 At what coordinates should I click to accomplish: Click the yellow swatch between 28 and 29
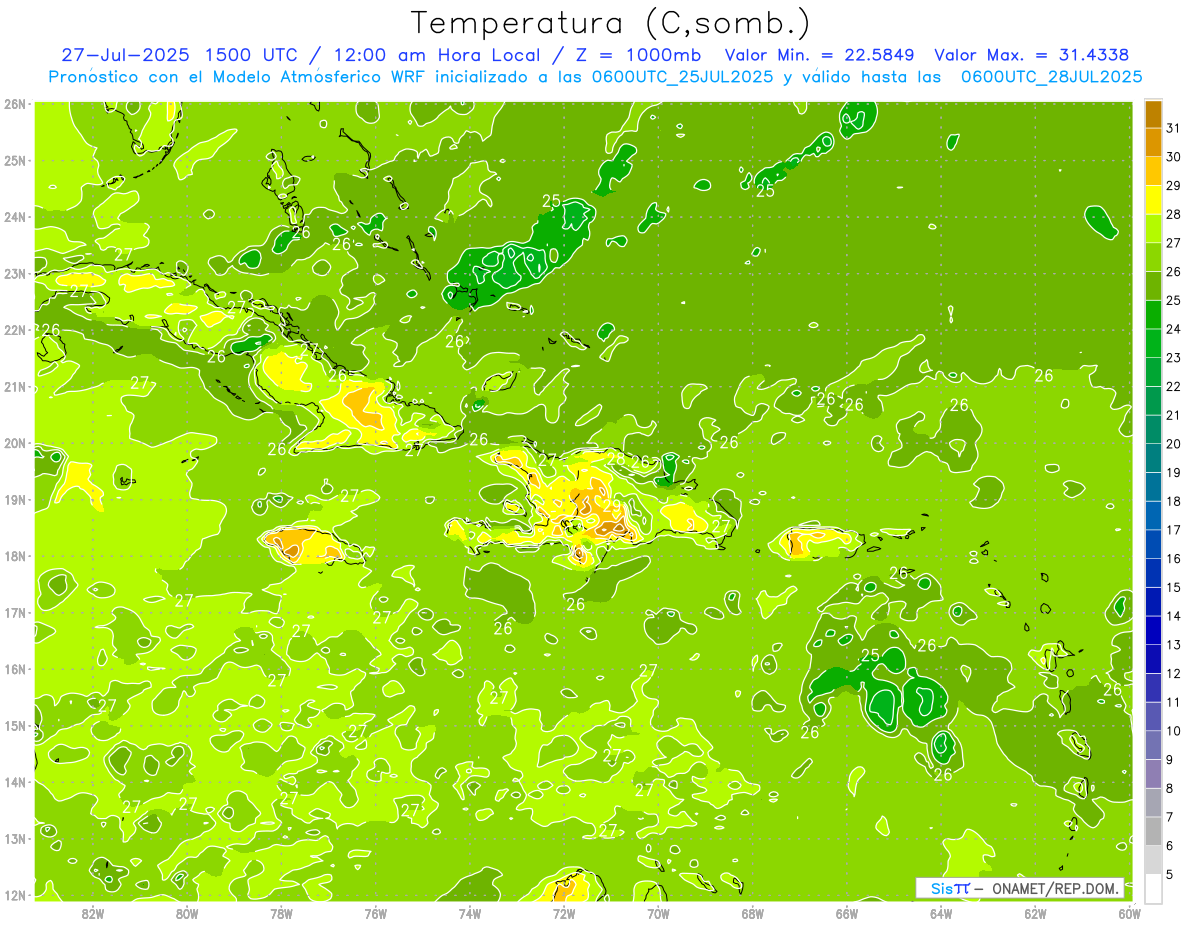[1153, 200]
